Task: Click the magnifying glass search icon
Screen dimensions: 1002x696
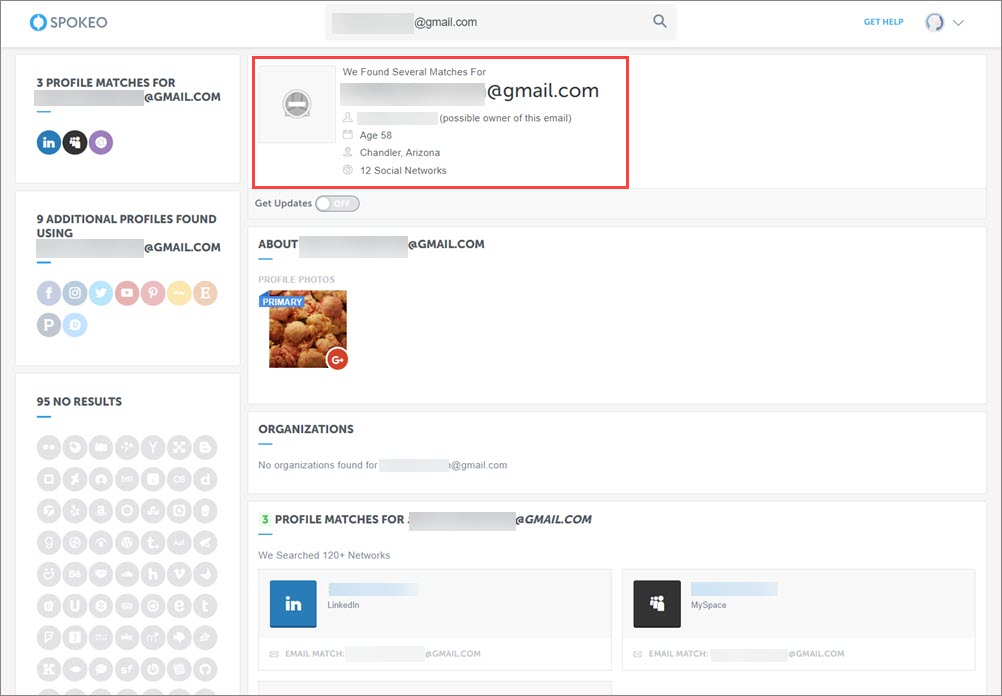Action: pyautogui.click(x=659, y=21)
